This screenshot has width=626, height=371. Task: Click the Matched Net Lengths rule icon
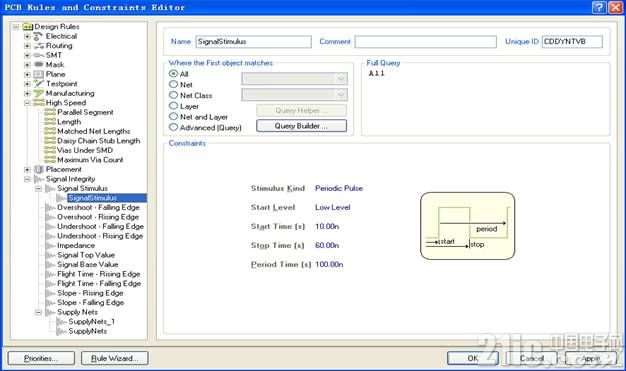[50, 131]
